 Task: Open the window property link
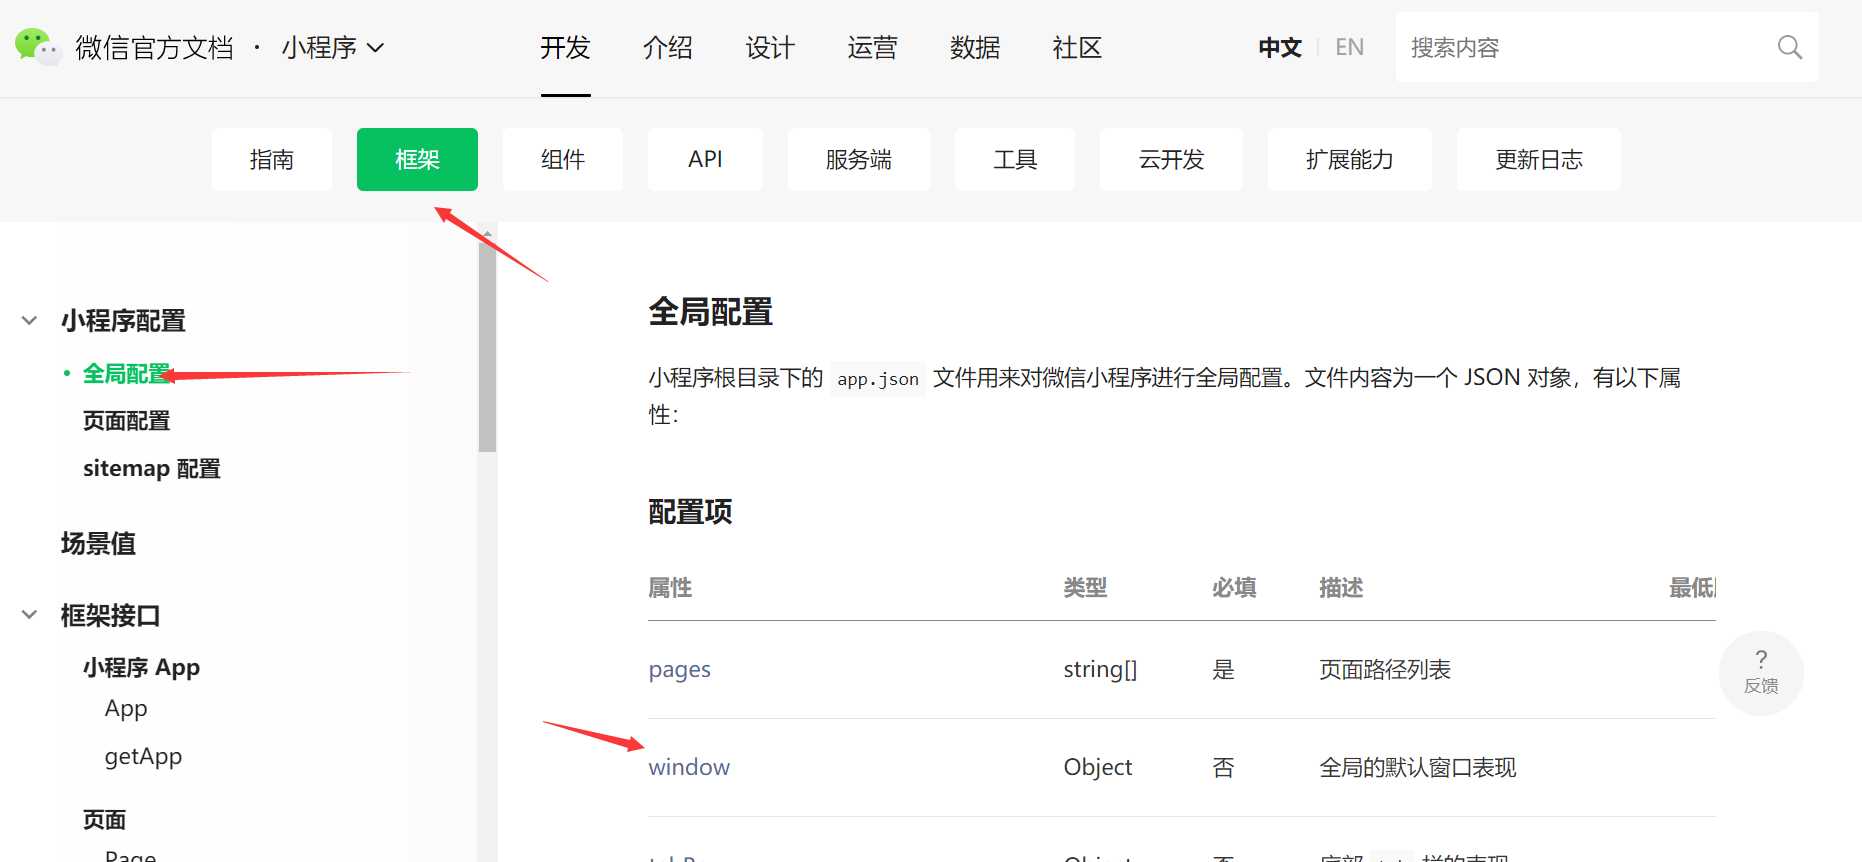coord(689,767)
